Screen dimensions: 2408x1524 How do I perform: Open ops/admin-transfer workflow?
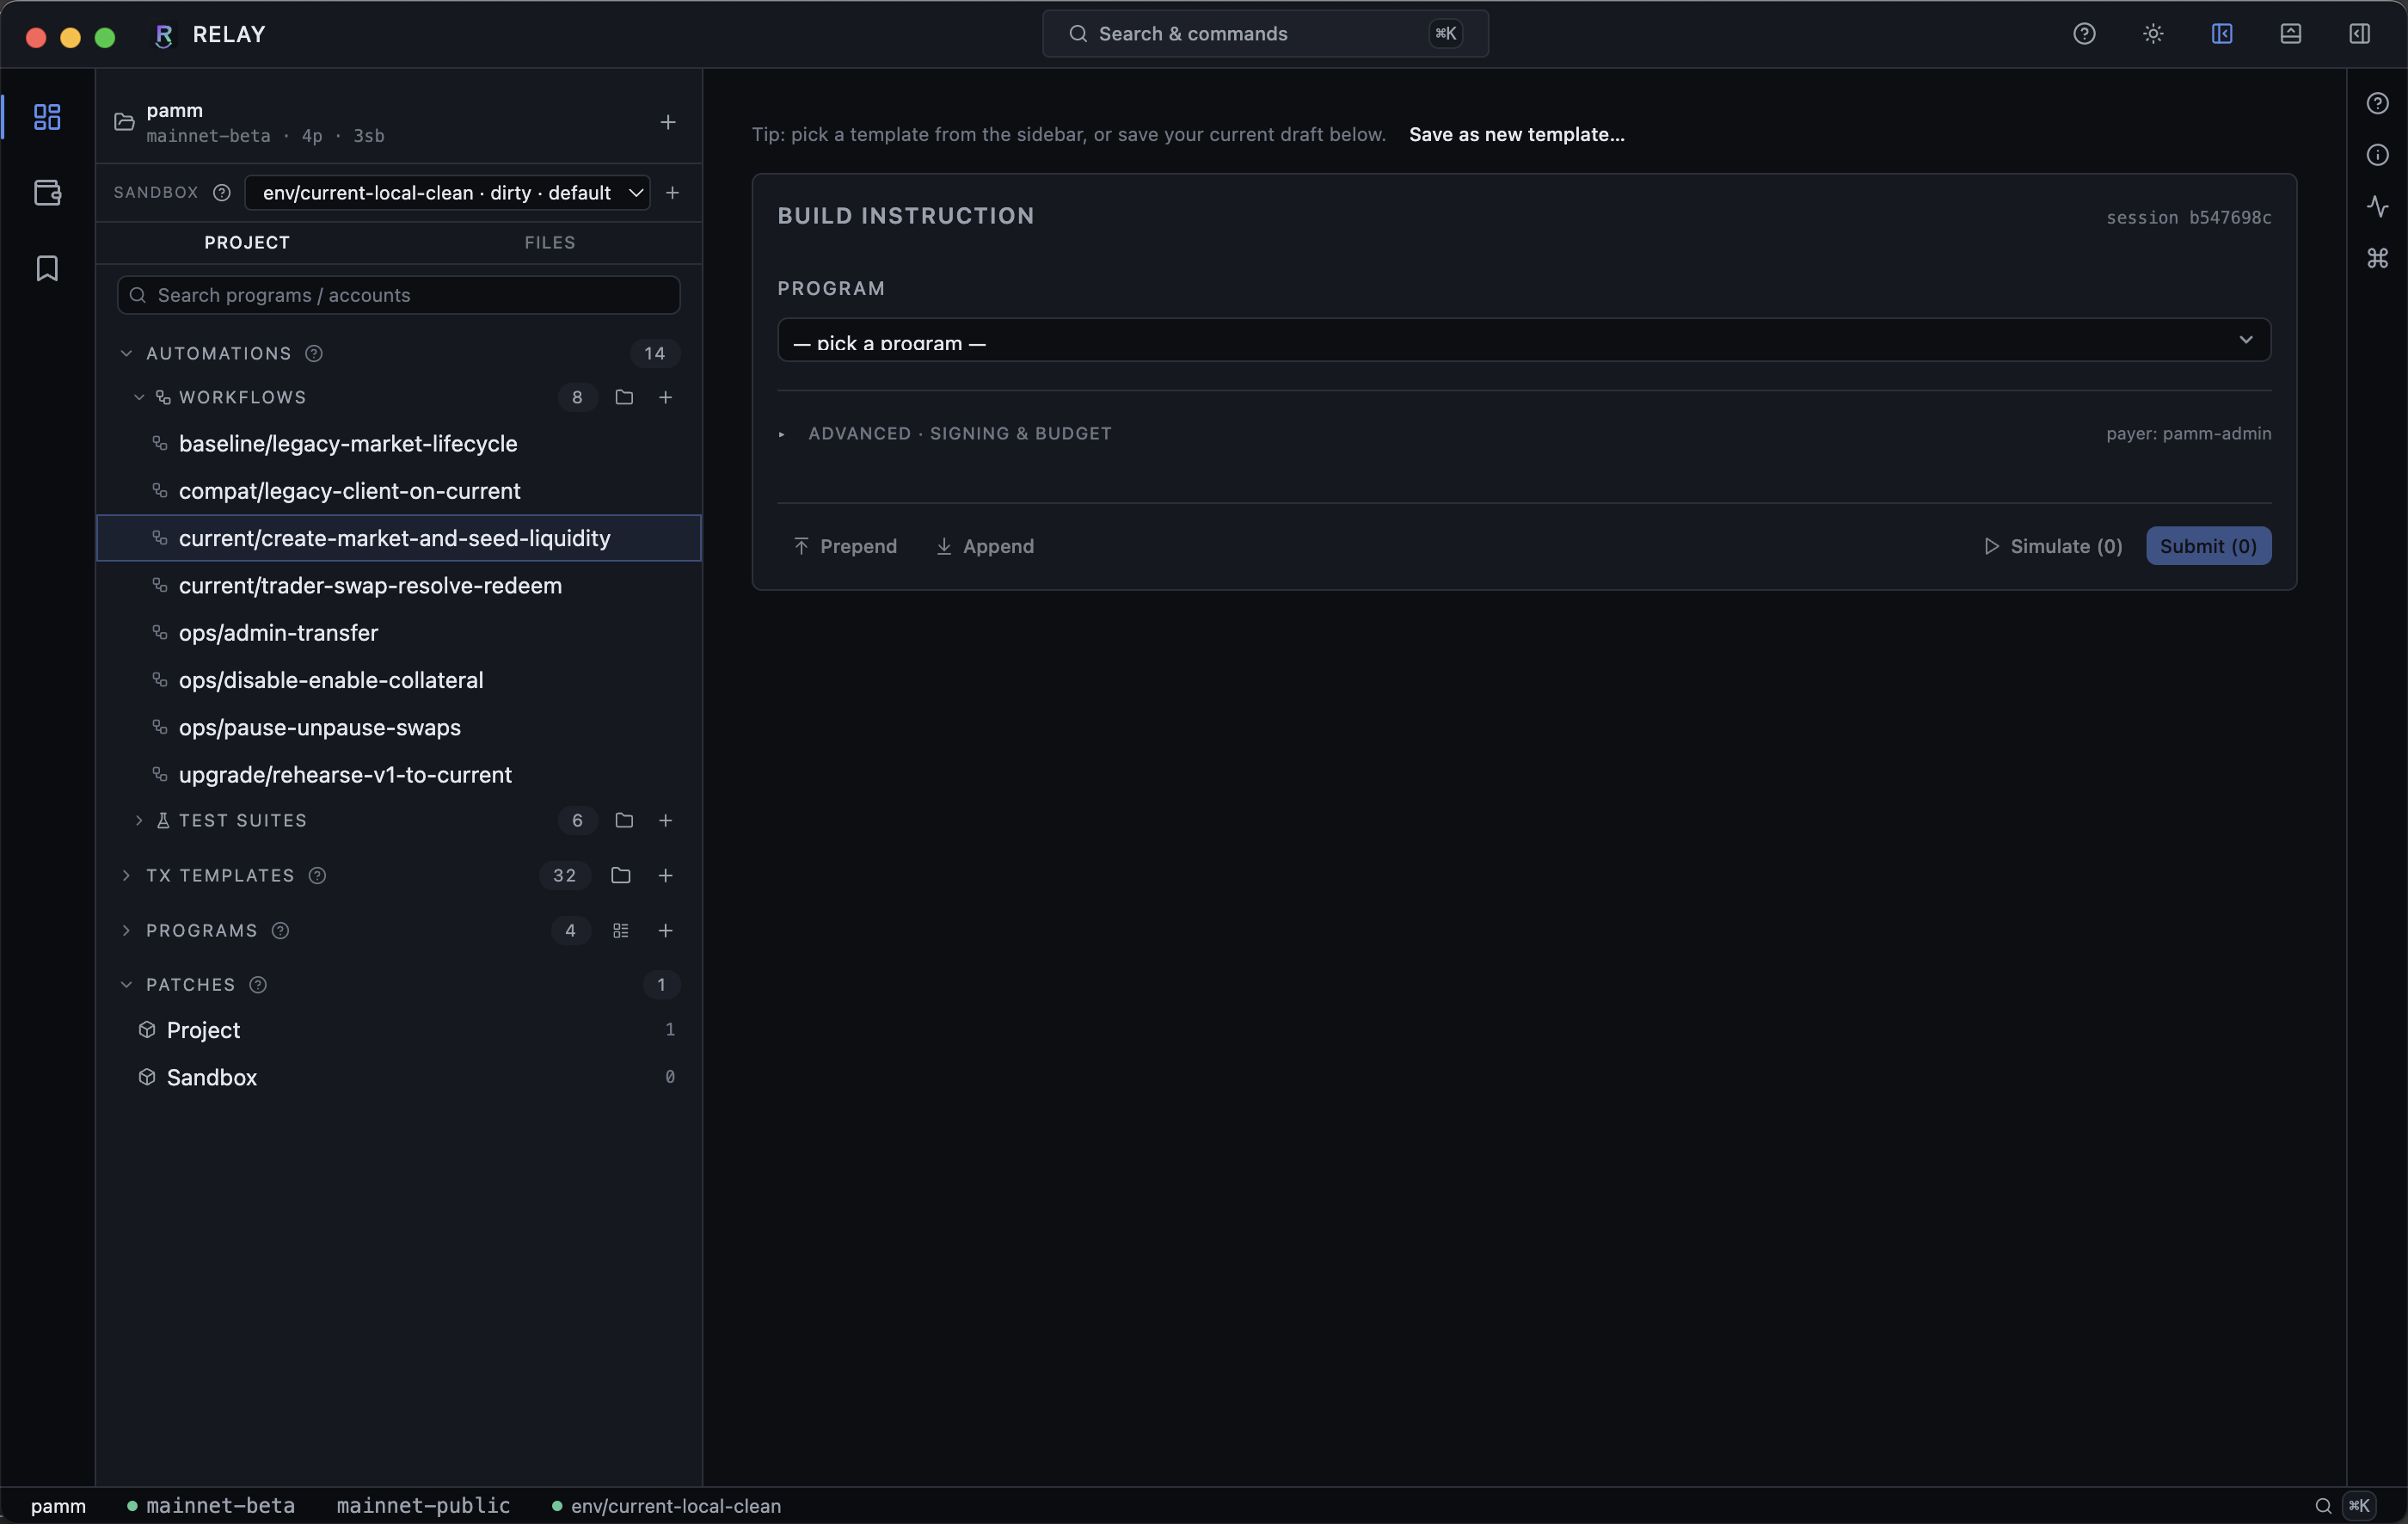tap(399, 633)
